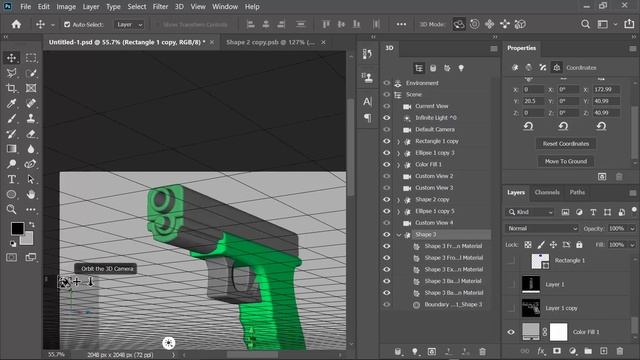Viewport: 640px width, 360px height.
Task: Select the Hand tool
Action: pyautogui.click(x=31, y=194)
